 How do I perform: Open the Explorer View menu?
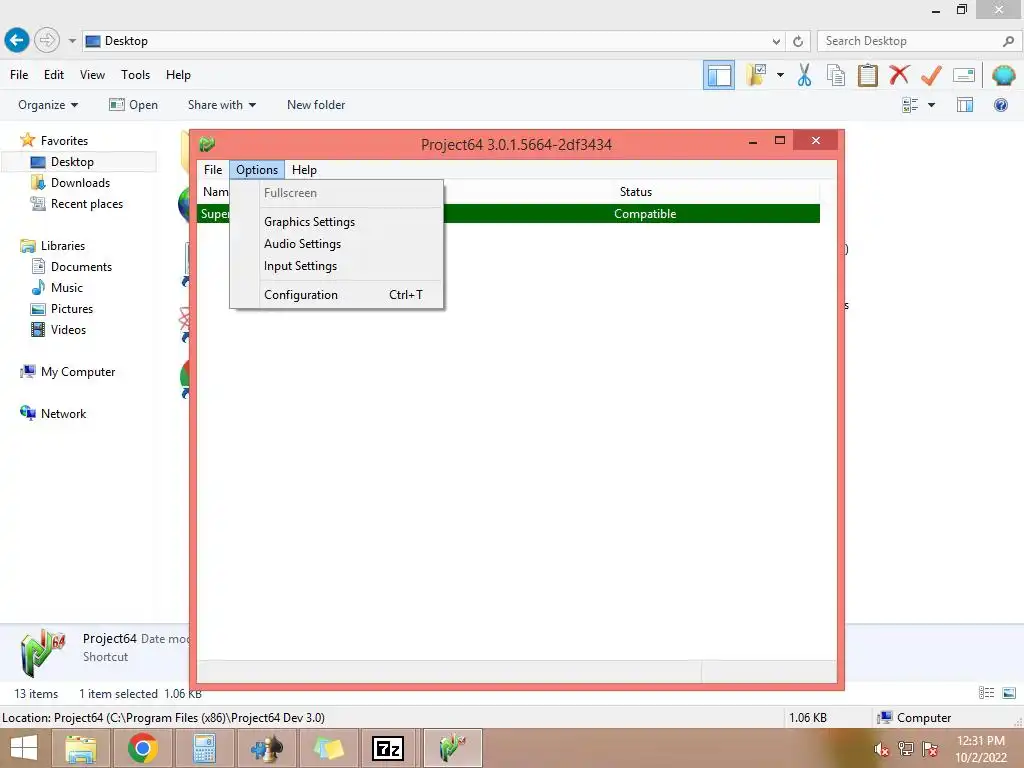92,74
